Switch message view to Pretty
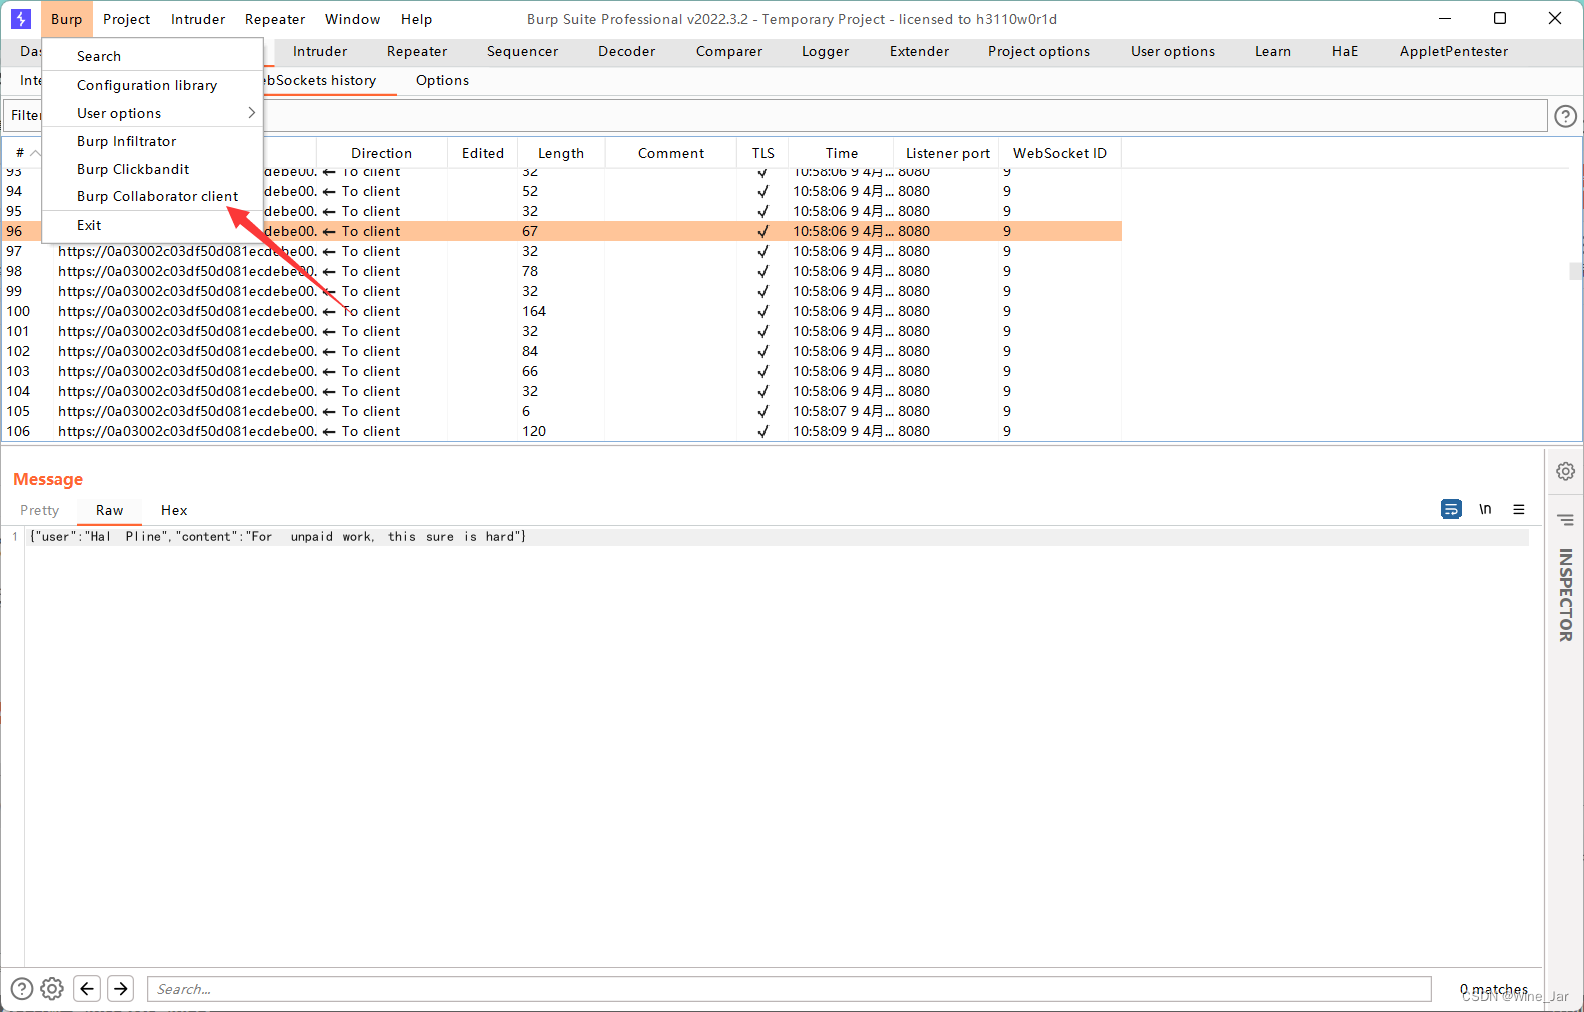Image resolution: width=1584 pixels, height=1012 pixels. [x=39, y=510]
